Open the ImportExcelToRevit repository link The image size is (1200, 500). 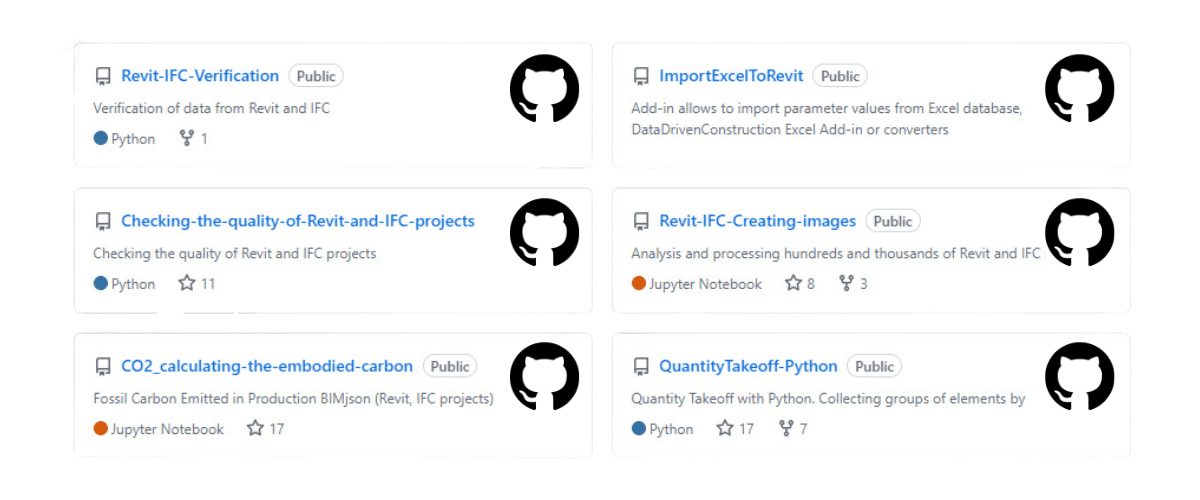[731, 76]
